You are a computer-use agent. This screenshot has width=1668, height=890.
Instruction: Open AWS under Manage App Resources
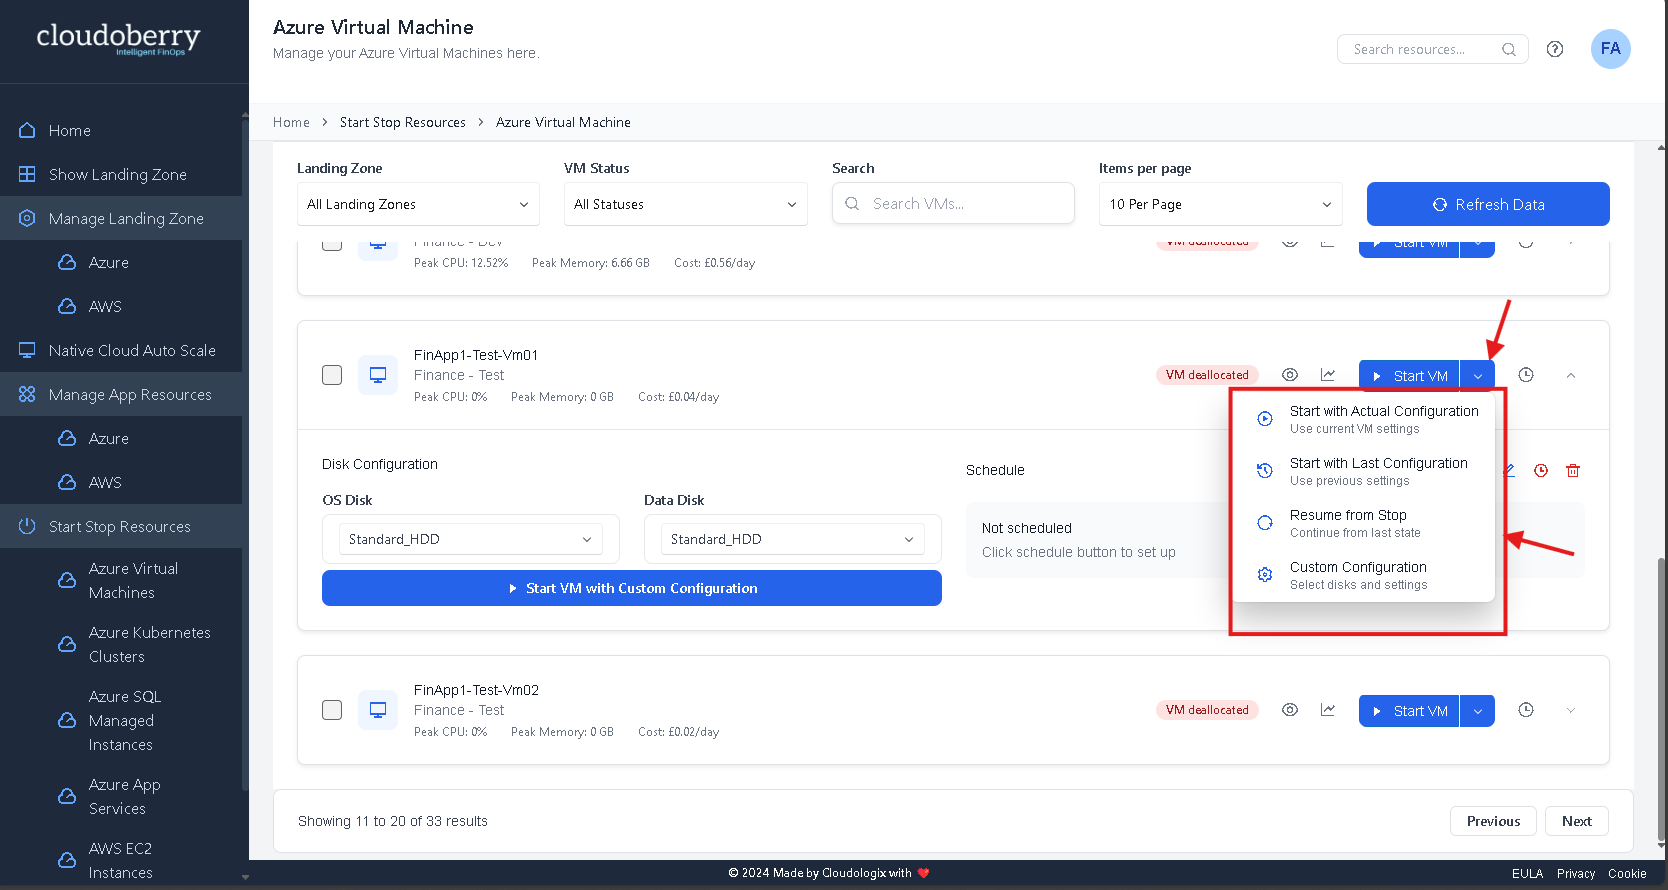click(x=105, y=482)
